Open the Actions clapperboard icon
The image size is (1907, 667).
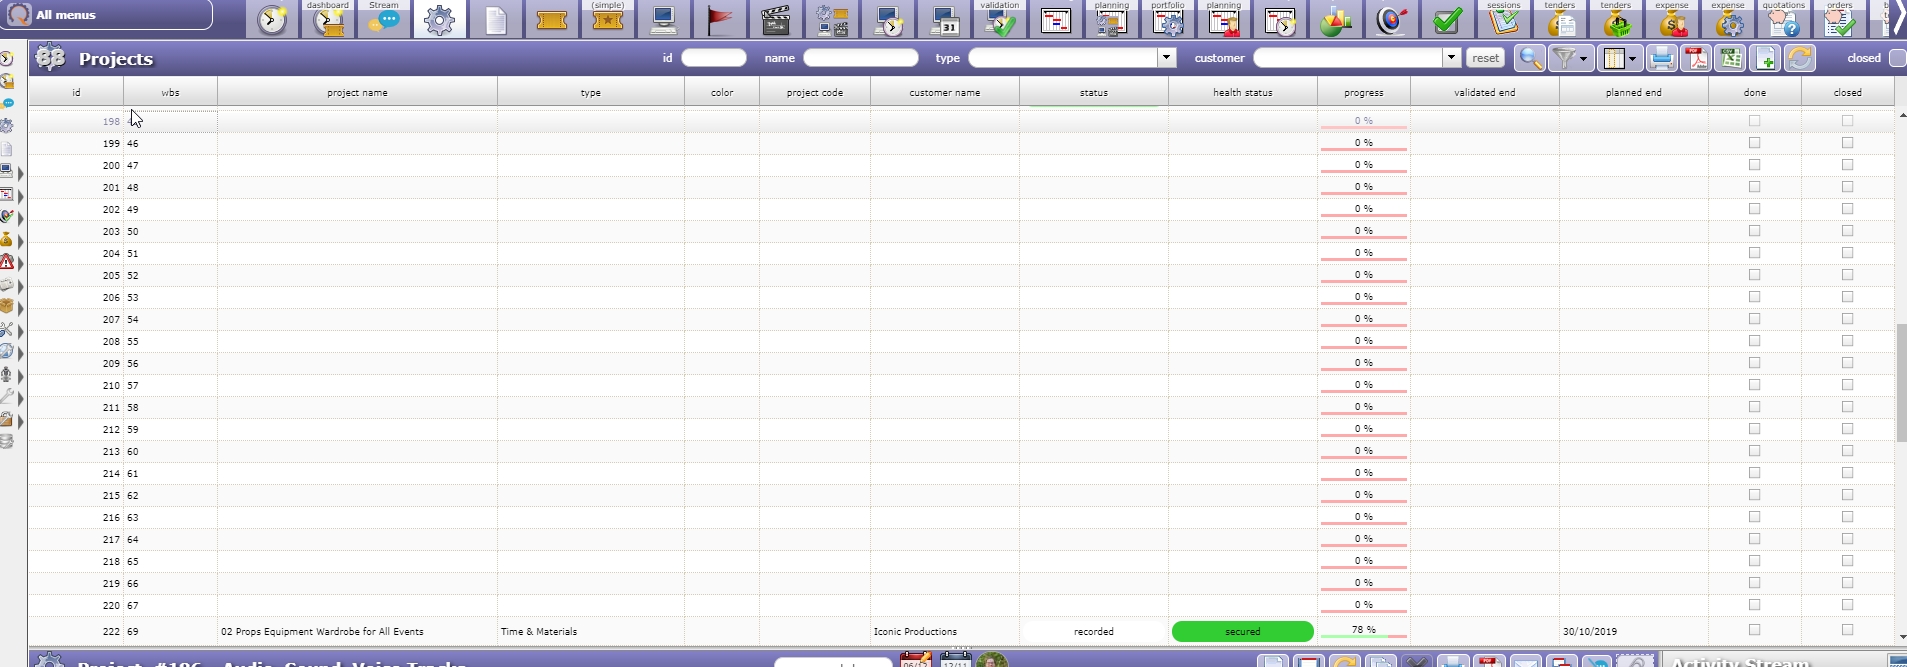click(x=776, y=20)
